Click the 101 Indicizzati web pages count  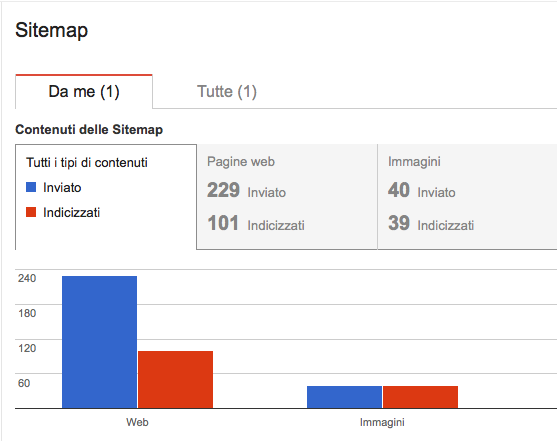click(256, 224)
